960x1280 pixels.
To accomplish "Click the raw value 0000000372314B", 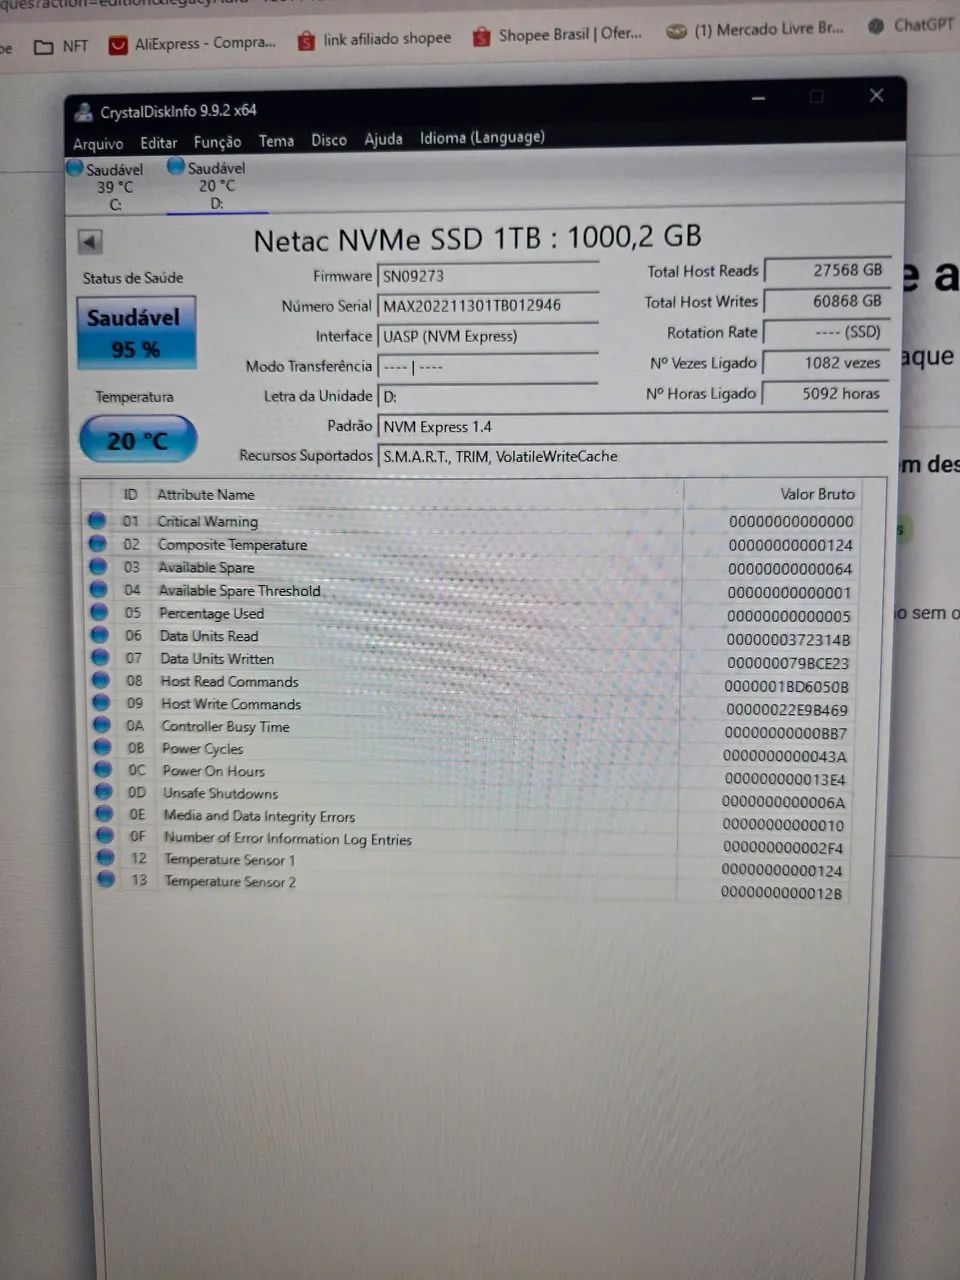I will tap(788, 640).
